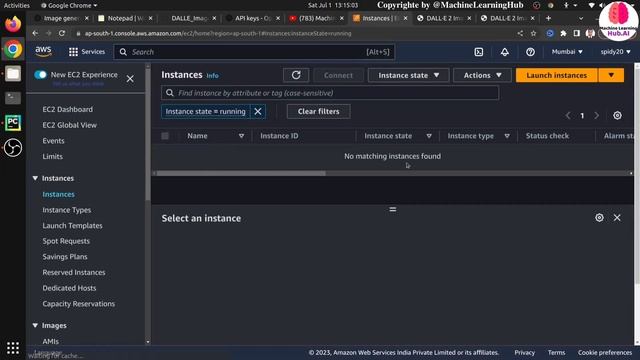640x360 pixels.
Task: Switch to the API keys tab
Action: [x=253, y=18]
